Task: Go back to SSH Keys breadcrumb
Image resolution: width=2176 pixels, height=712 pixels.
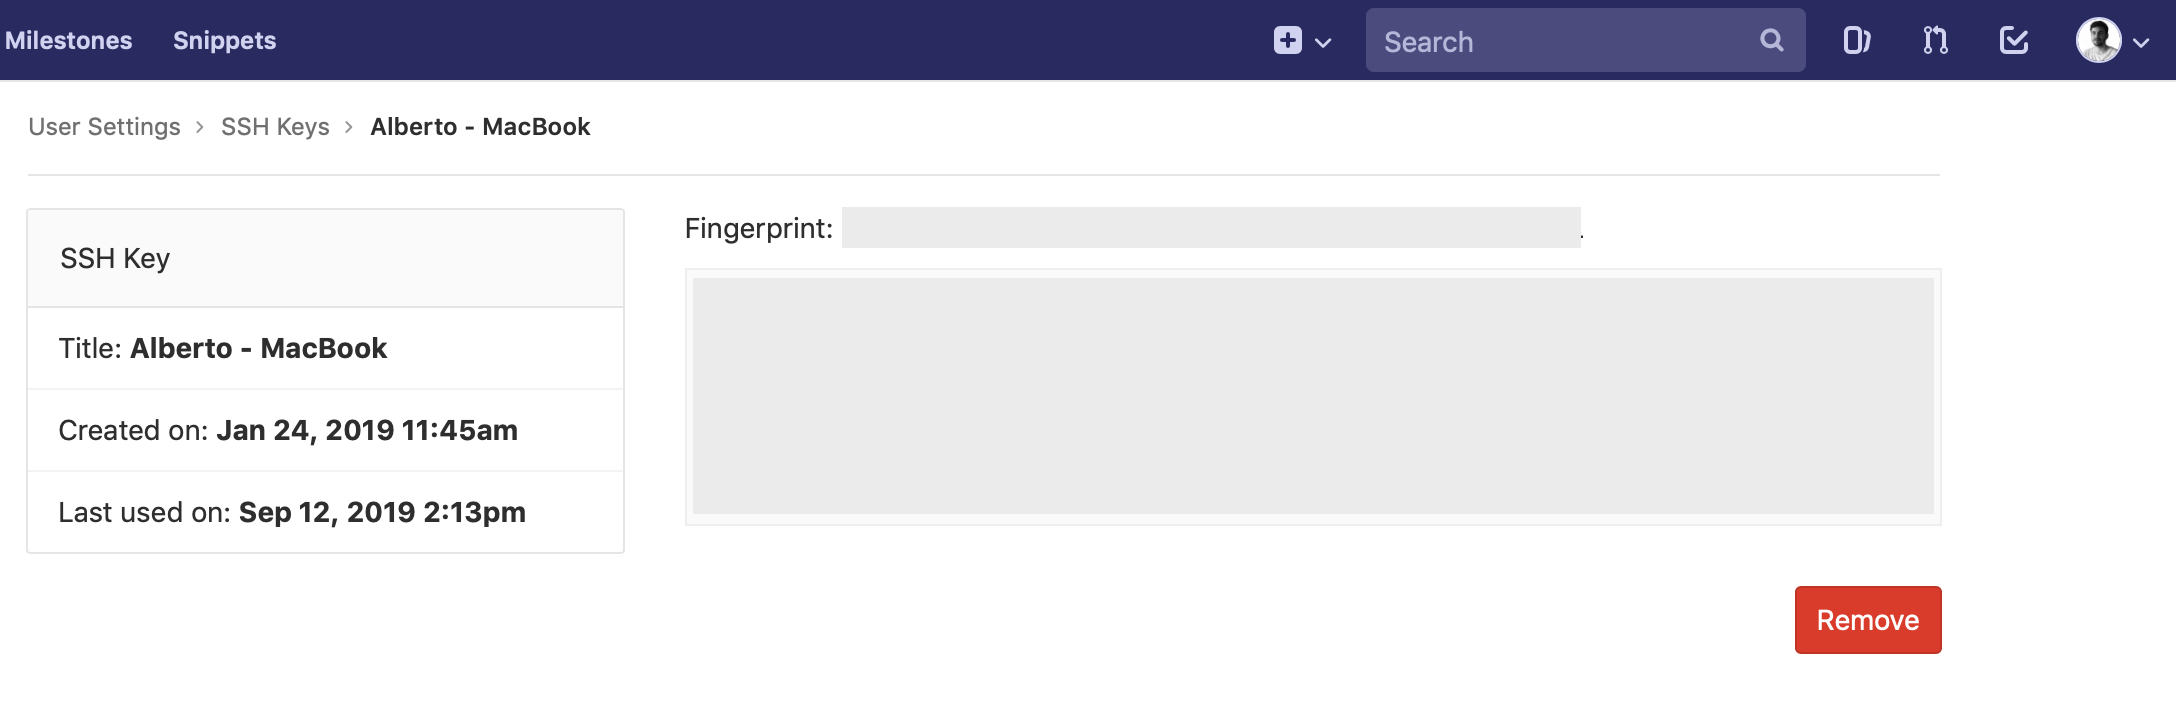Action: pos(275,127)
